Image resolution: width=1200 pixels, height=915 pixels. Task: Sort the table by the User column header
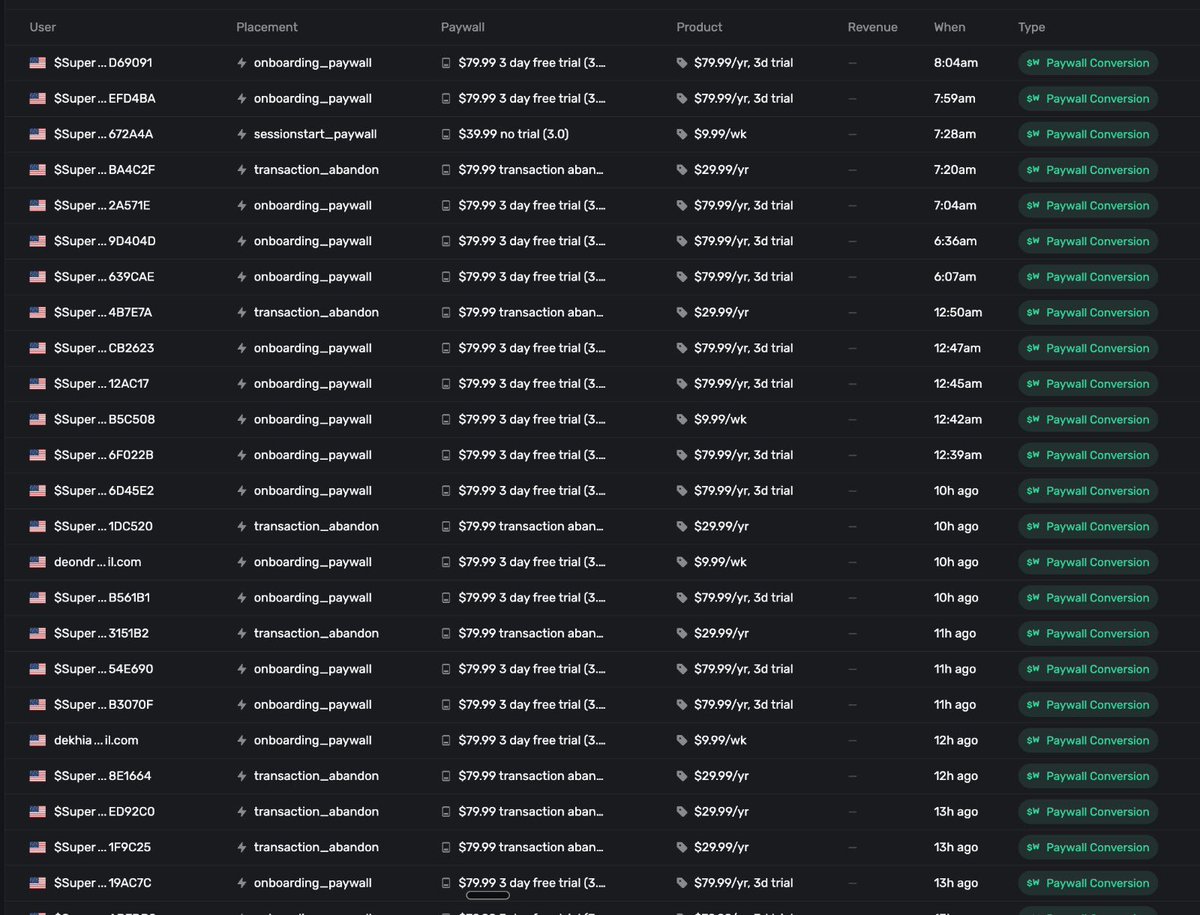click(x=42, y=27)
